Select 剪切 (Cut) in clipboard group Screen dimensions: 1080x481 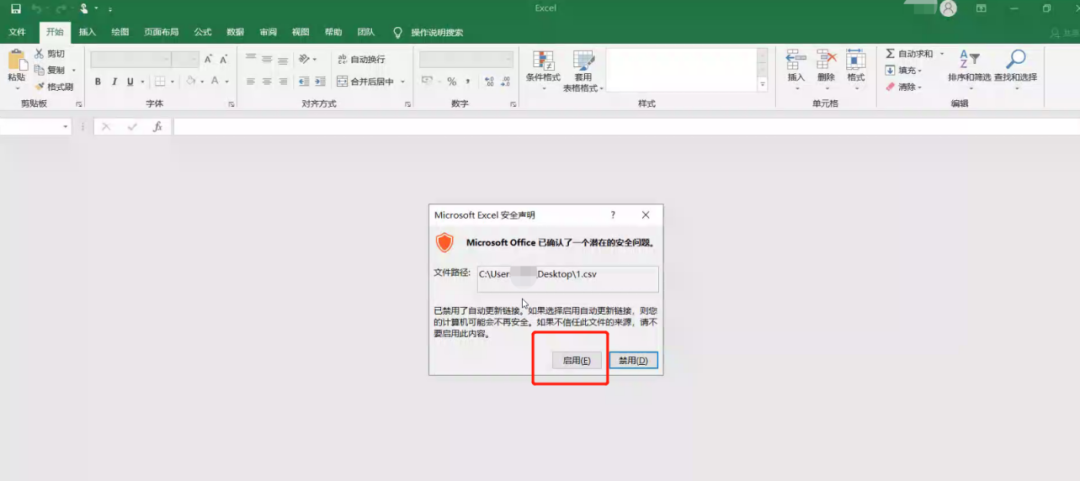pyautogui.click(x=50, y=54)
